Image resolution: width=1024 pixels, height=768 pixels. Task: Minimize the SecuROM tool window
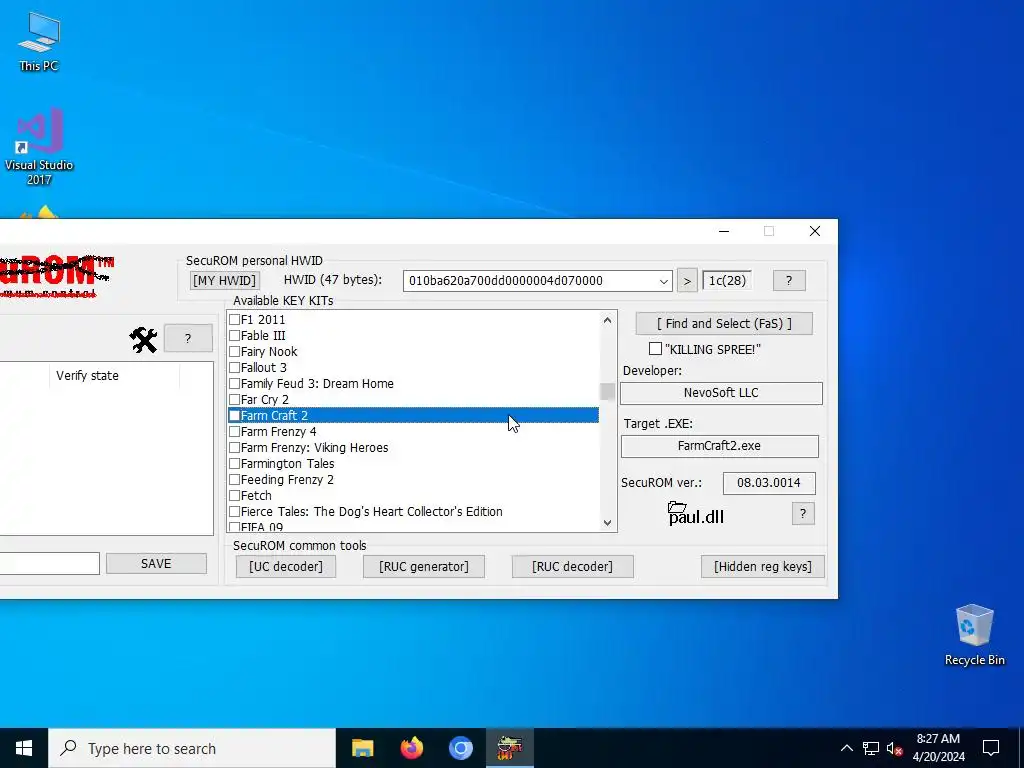pyautogui.click(x=724, y=231)
